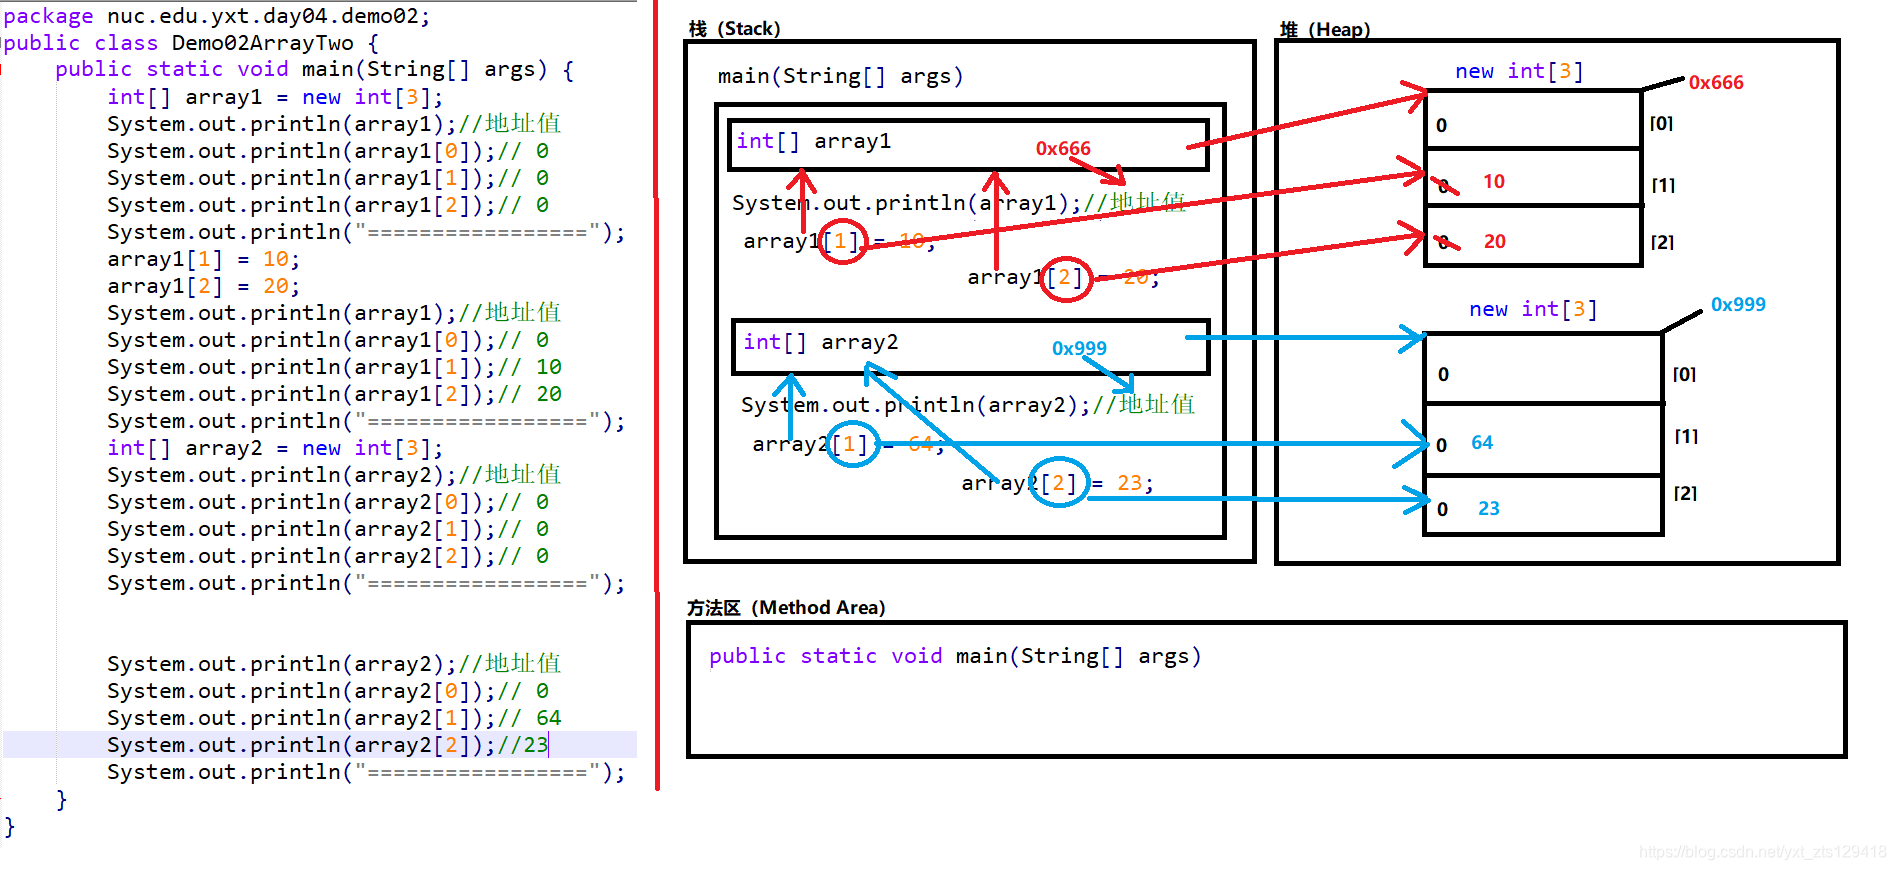Click println(array1[1]) line commented '// 10'
Viewport: 1896px width, 870px height.
click(335, 367)
